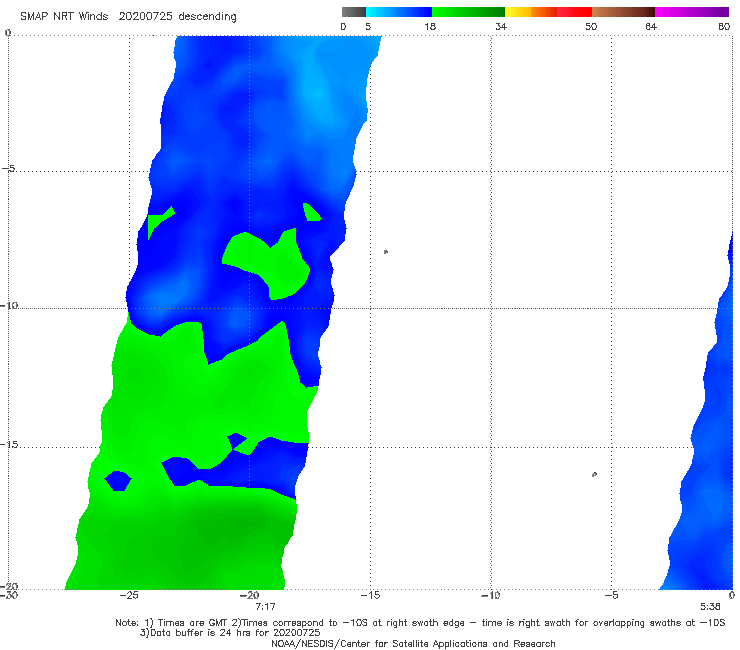Click the latitude axis label '-15'
Image resolution: width=740 pixels, height=650 pixels.
pyautogui.click(x=8, y=445)
